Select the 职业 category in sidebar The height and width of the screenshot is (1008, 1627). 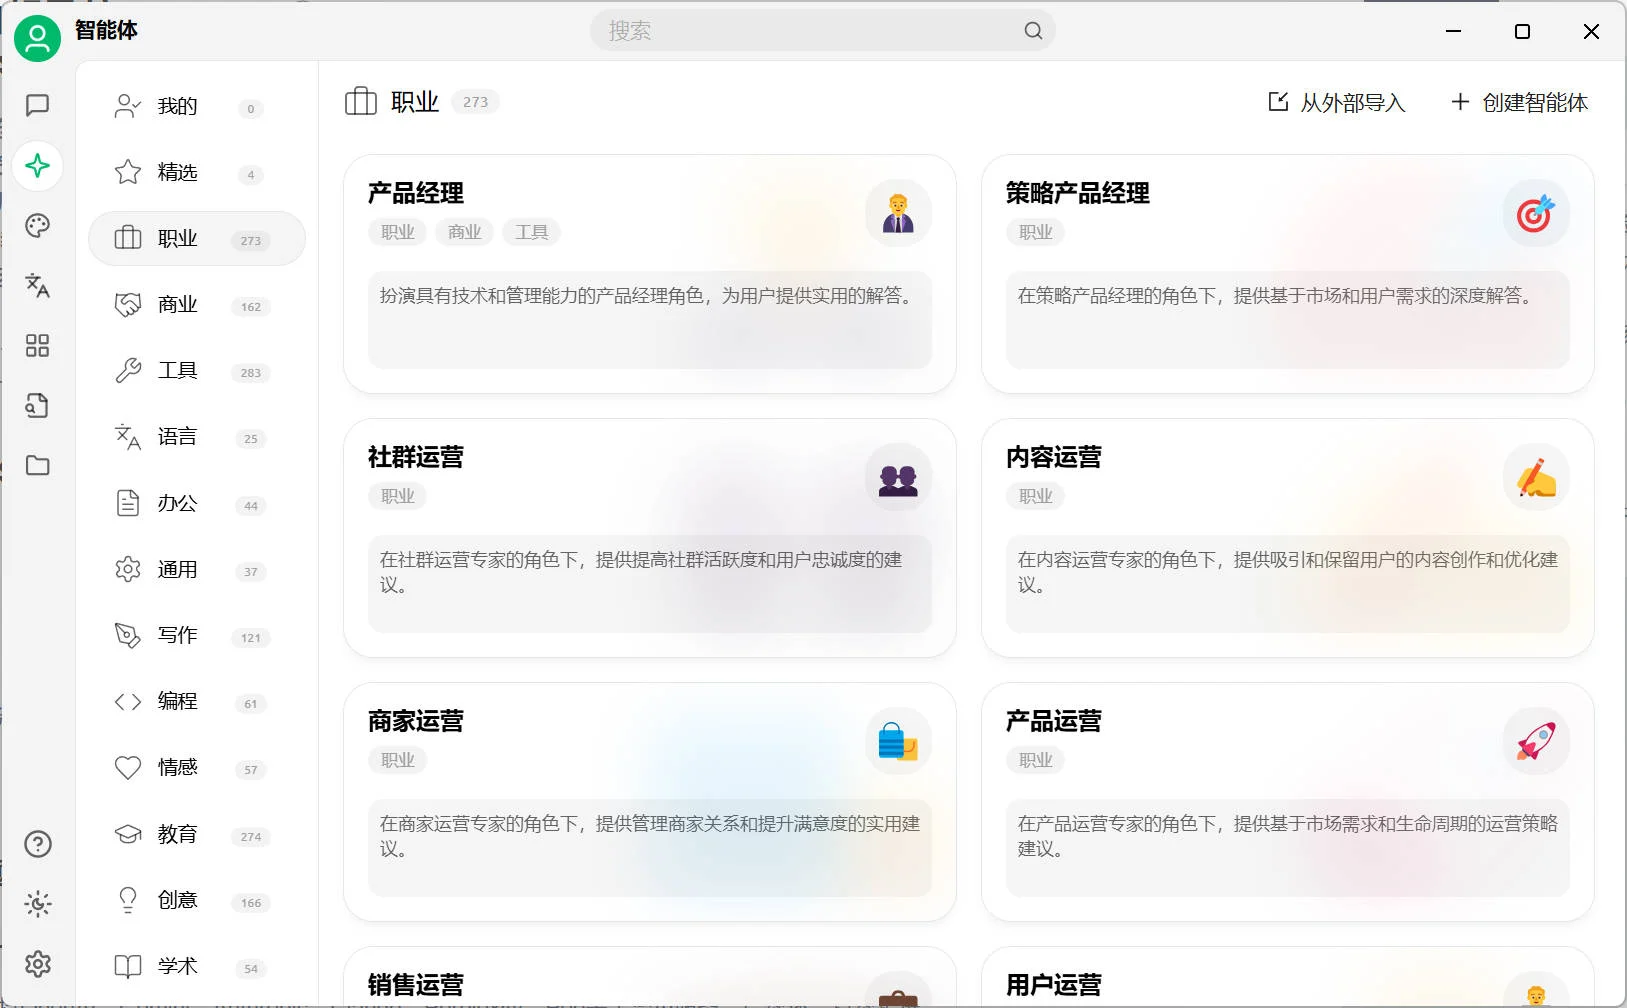(x=196, y=238)
